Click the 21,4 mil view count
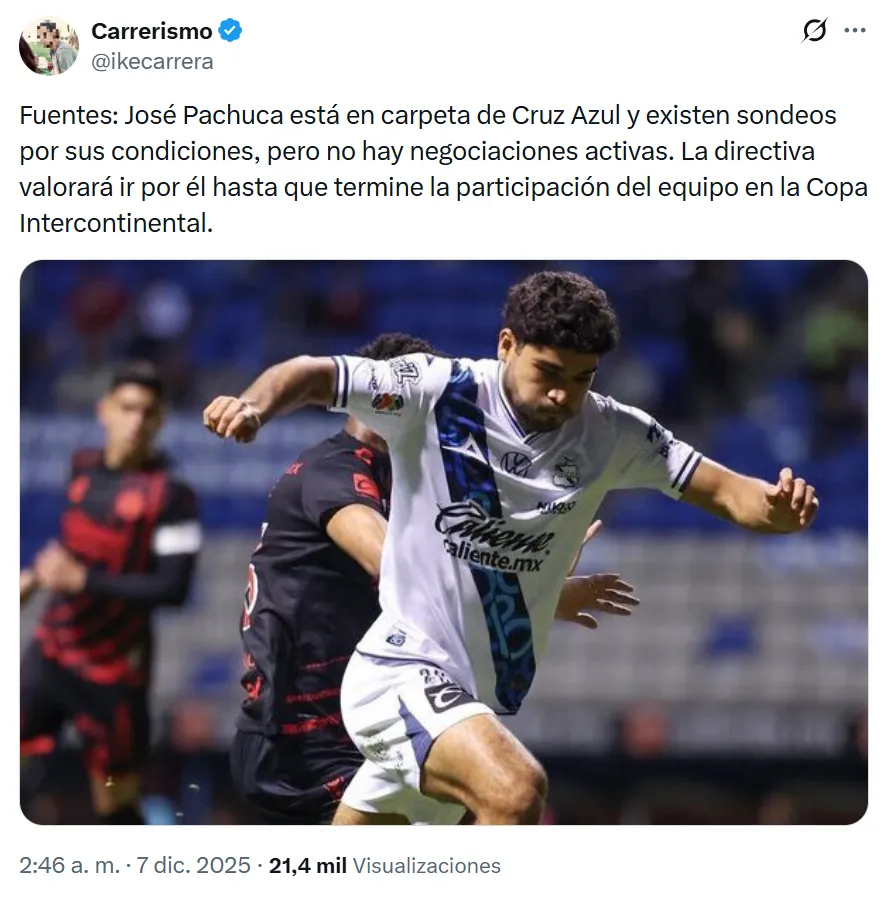Viewport: 880px width, 898px height. [x=307, y=865]
